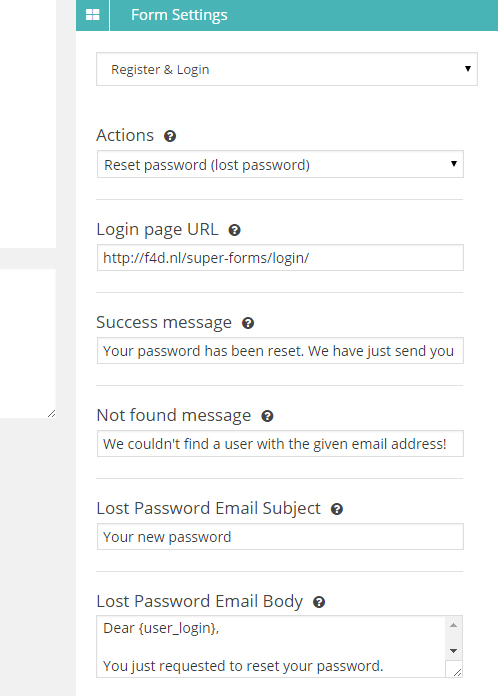Screen dimensions: 498x696
Task: Open the Register & Login settings dropdown
Action: click(287, 69)
